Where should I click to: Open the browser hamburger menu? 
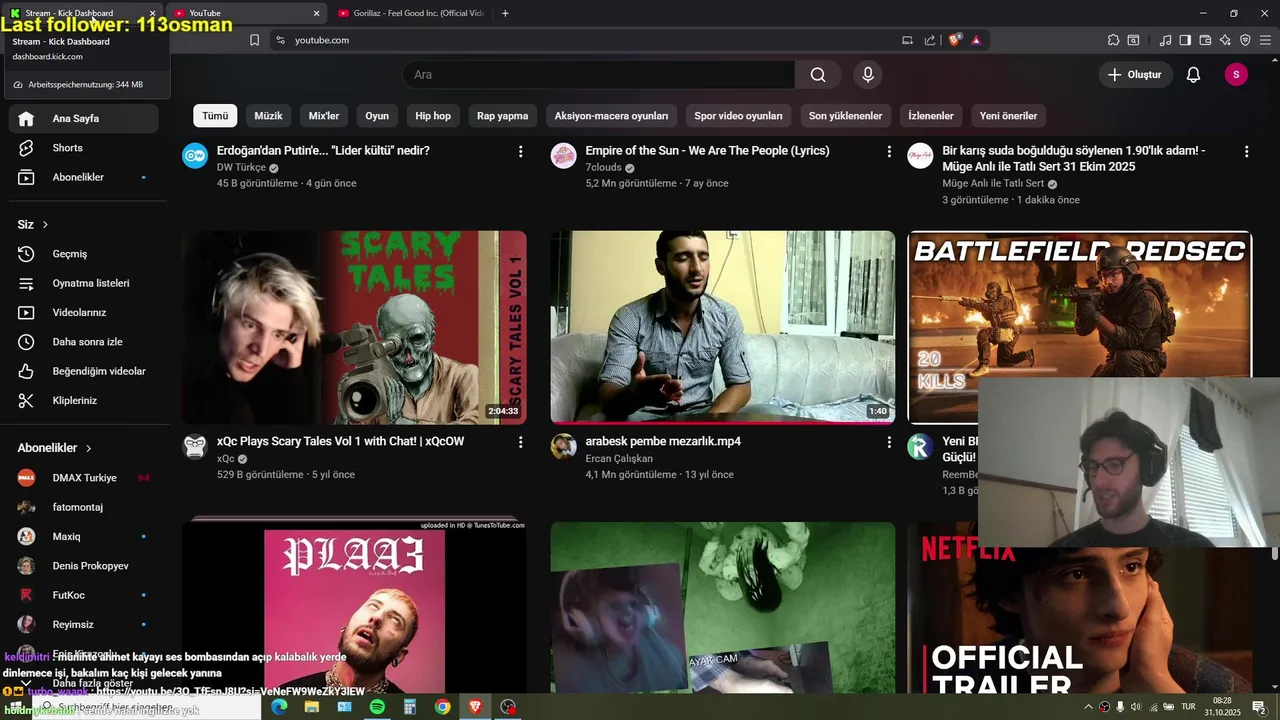[1265, 40]
